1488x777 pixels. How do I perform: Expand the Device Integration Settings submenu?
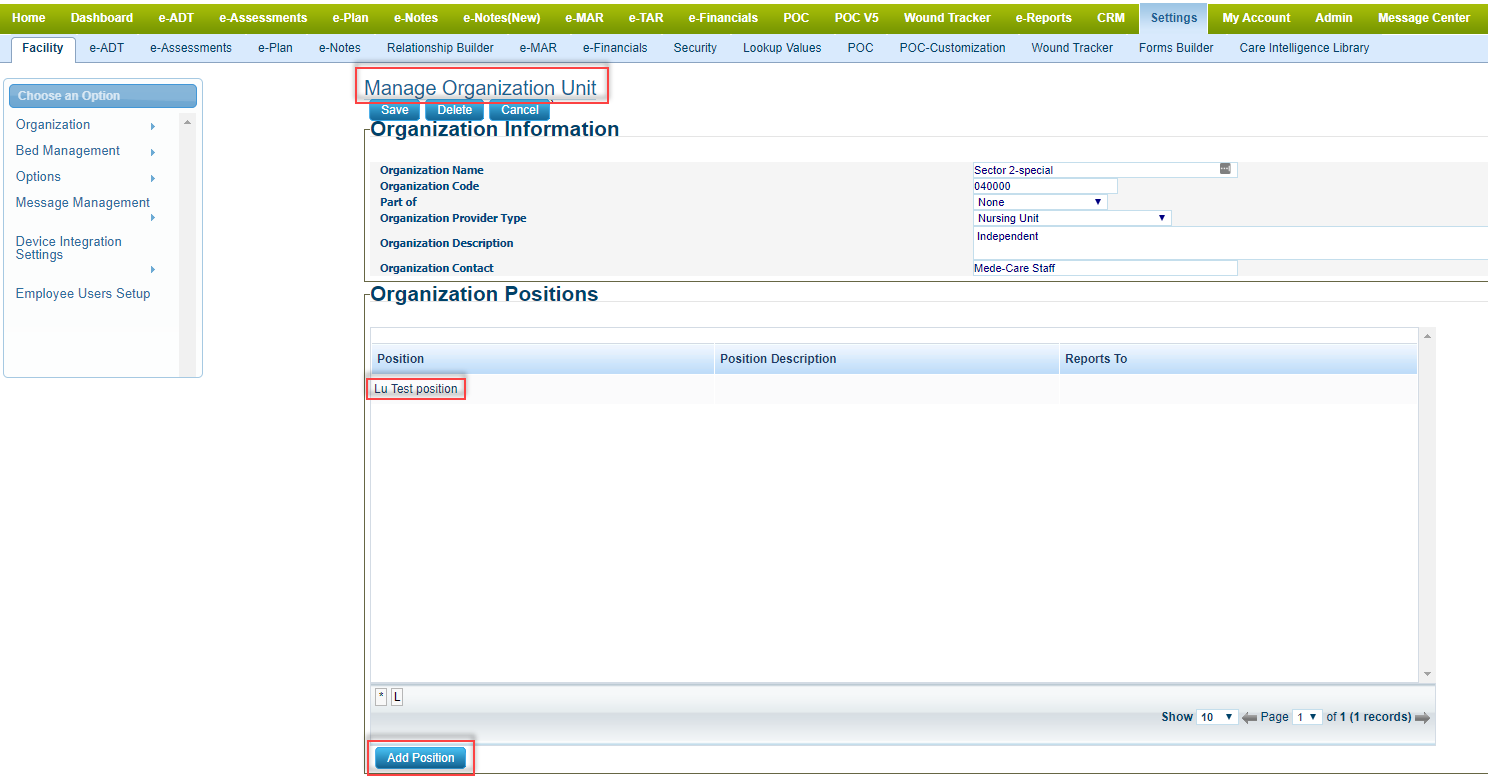coord(152,269)
